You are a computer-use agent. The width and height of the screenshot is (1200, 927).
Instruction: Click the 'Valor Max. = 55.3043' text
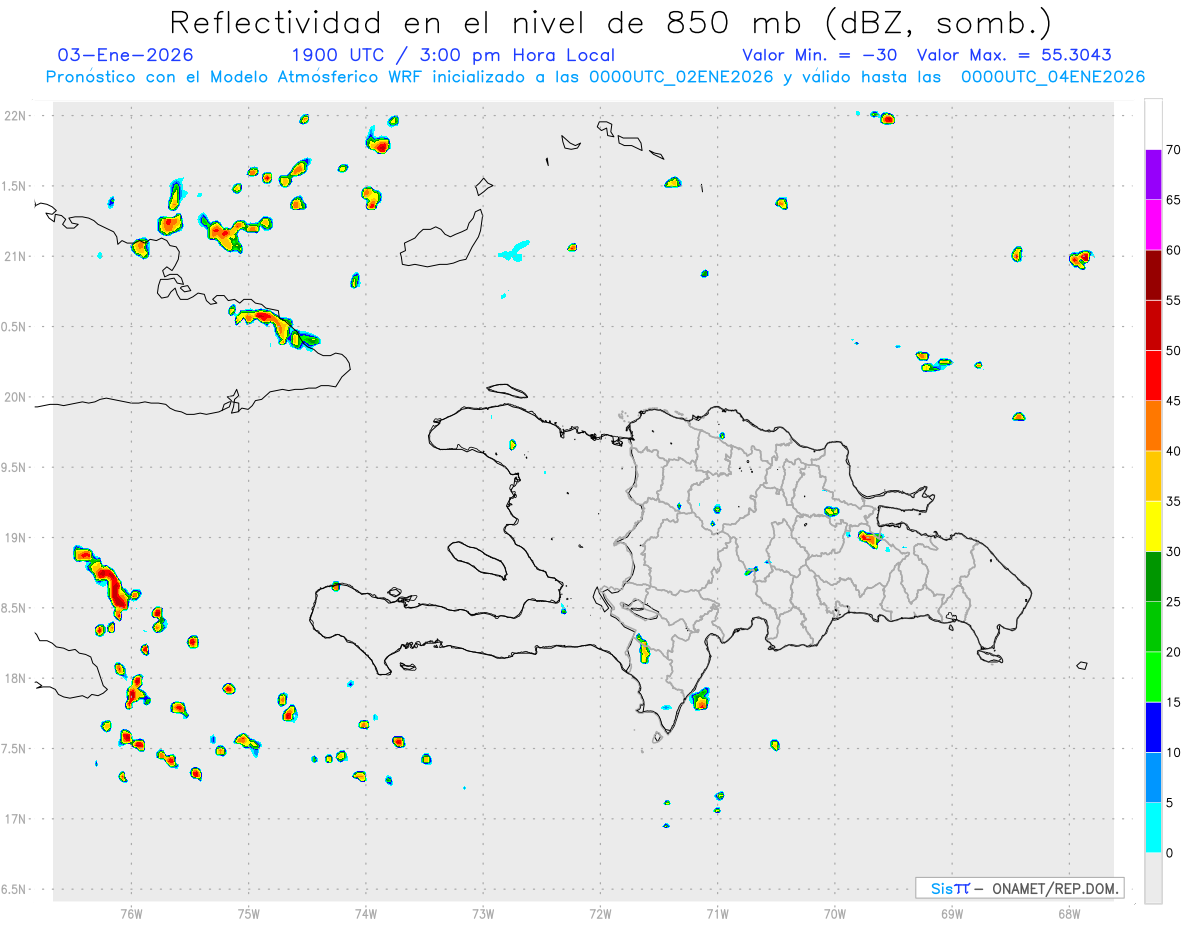[1014, 56]
